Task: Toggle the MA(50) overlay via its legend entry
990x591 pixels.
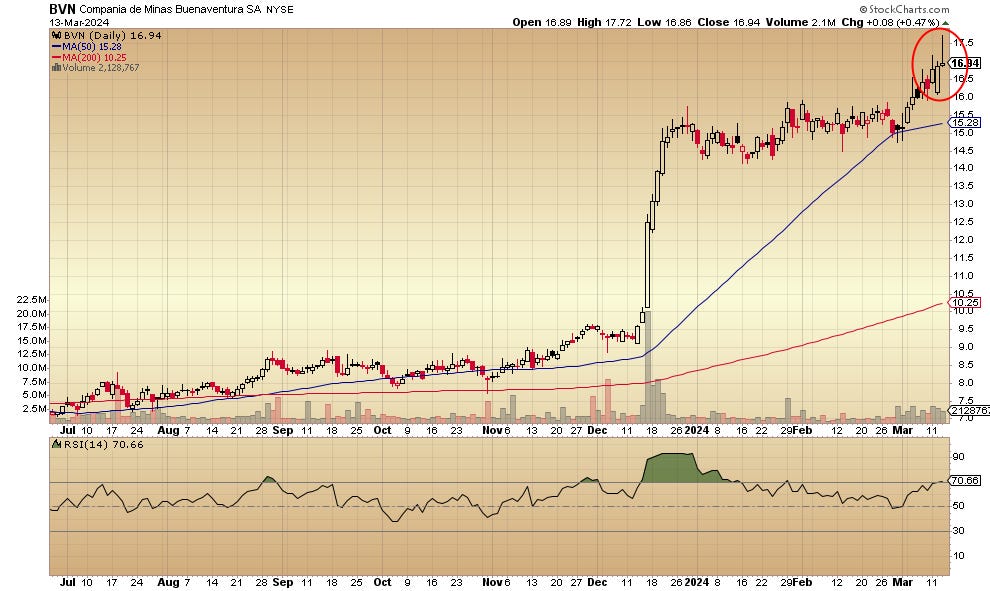Action: pos(93,45)
